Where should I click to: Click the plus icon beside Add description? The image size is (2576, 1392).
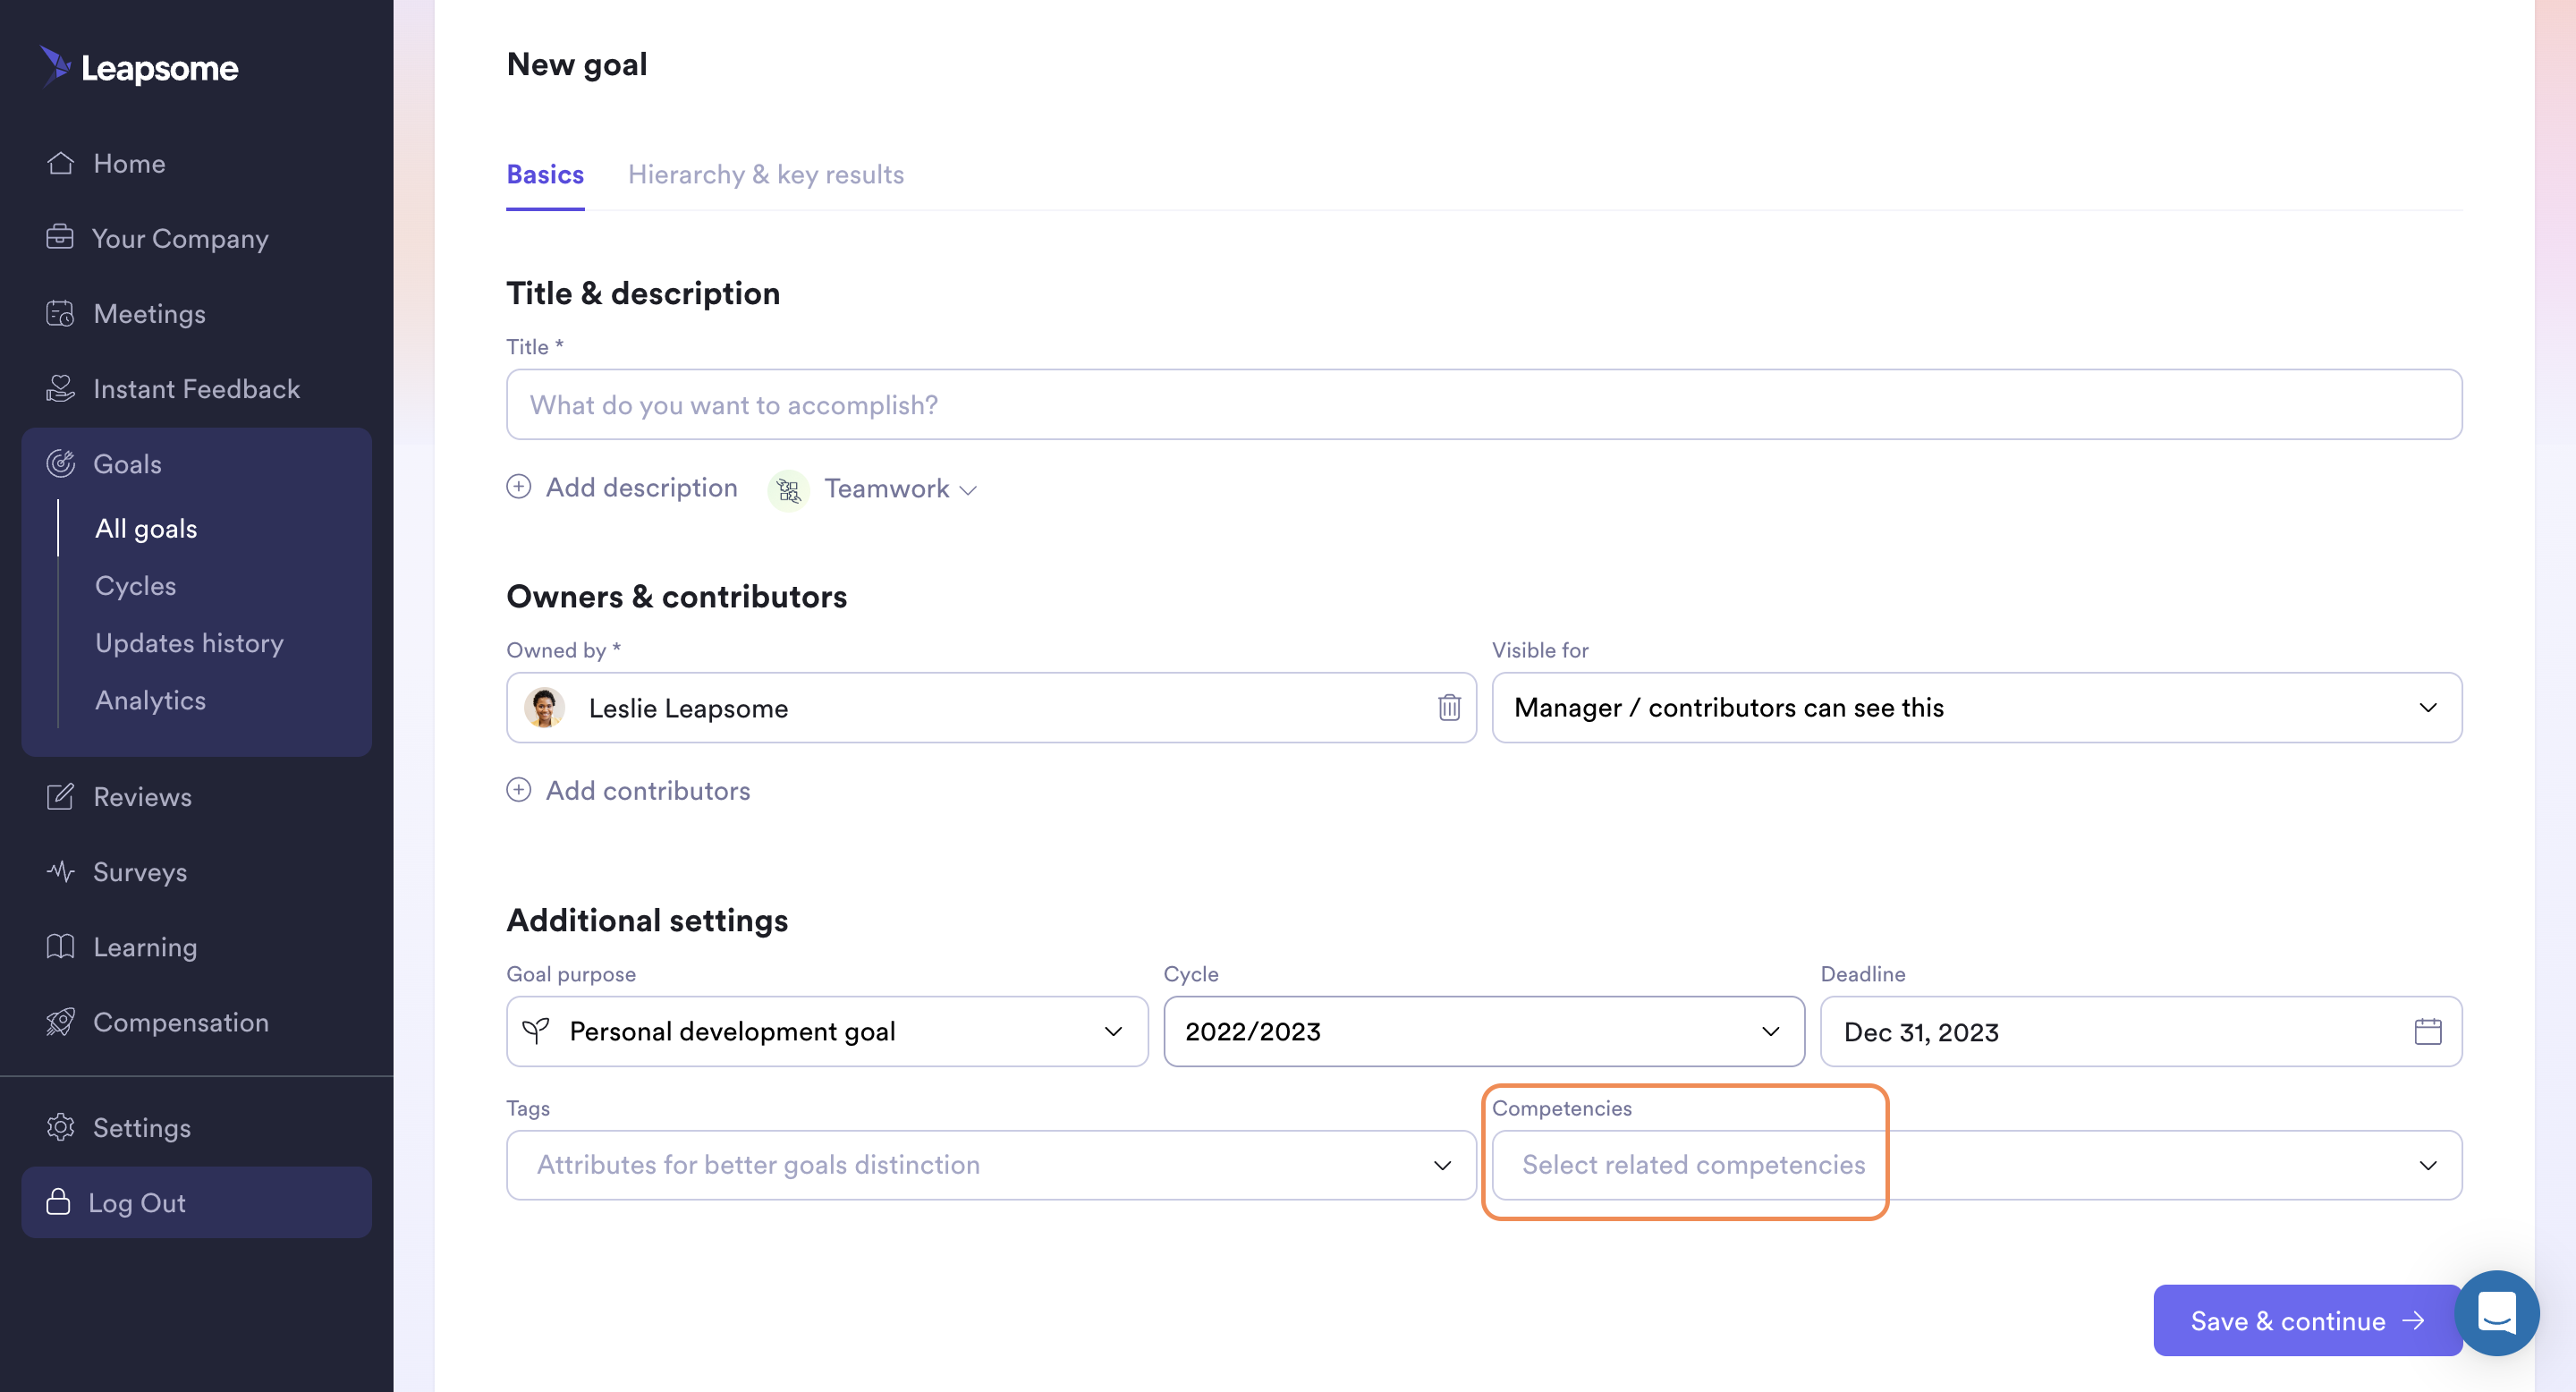(x=518, y=487)
